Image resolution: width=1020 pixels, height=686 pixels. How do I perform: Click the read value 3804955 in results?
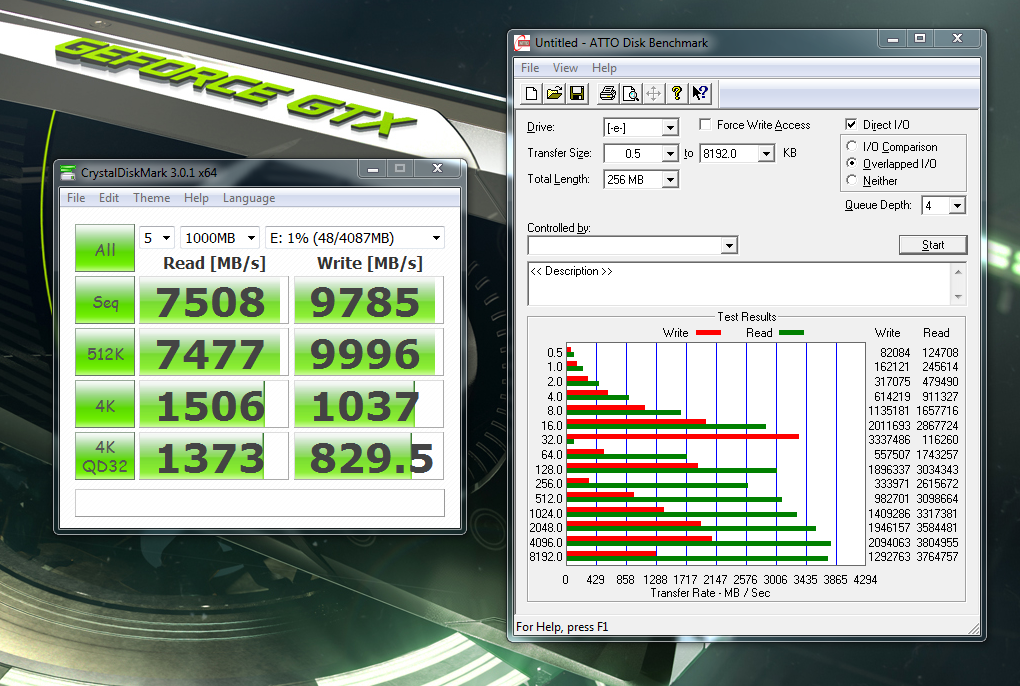coord(937,543)
